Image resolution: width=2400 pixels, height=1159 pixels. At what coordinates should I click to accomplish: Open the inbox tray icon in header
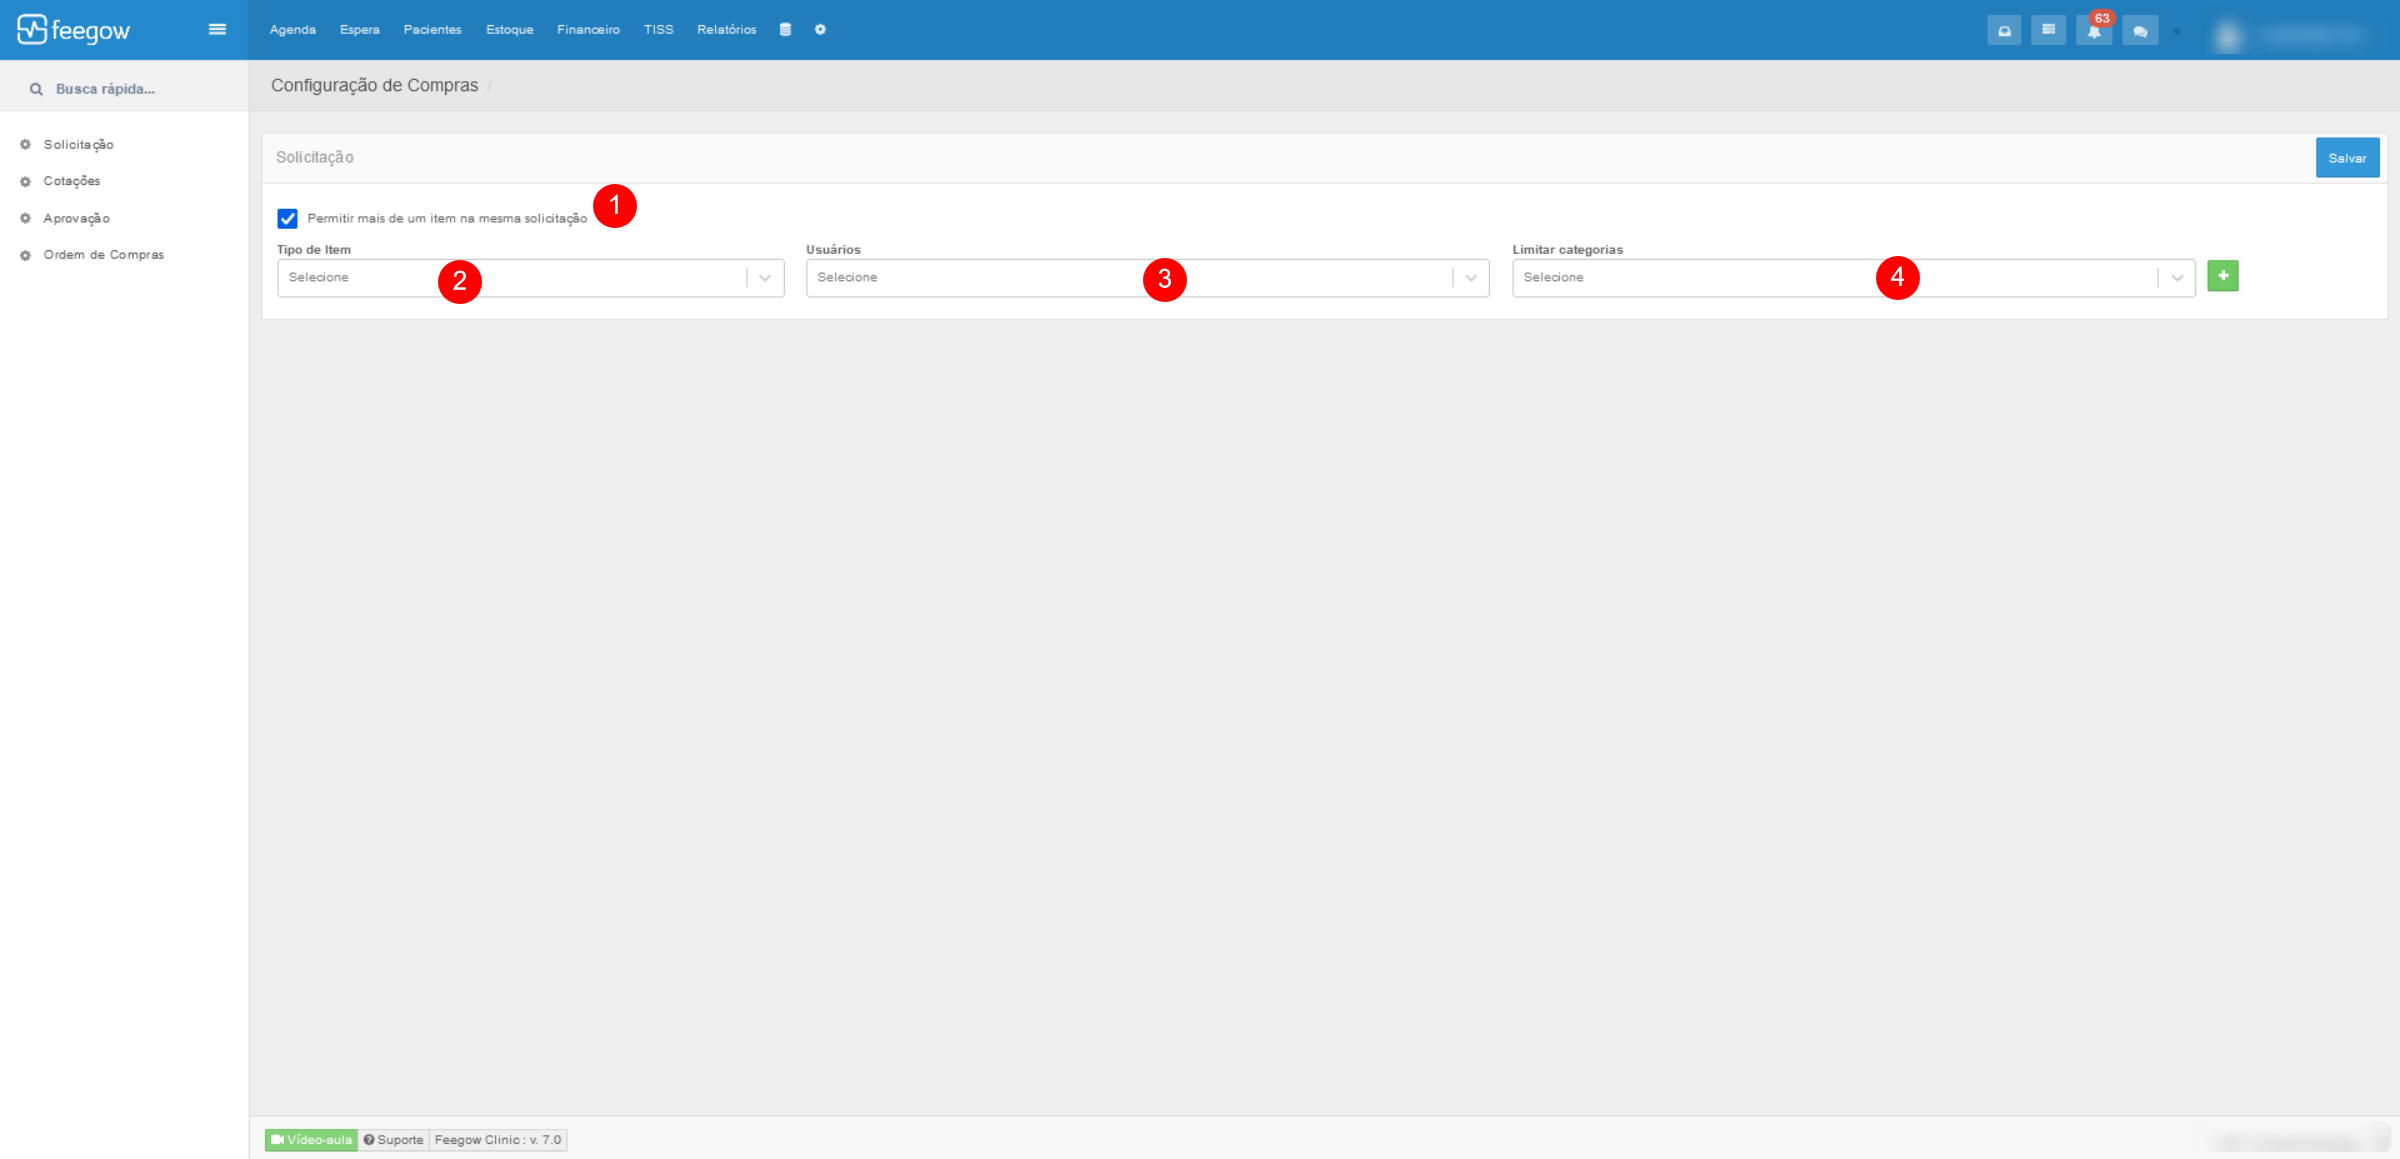(x=2004, y=31)
